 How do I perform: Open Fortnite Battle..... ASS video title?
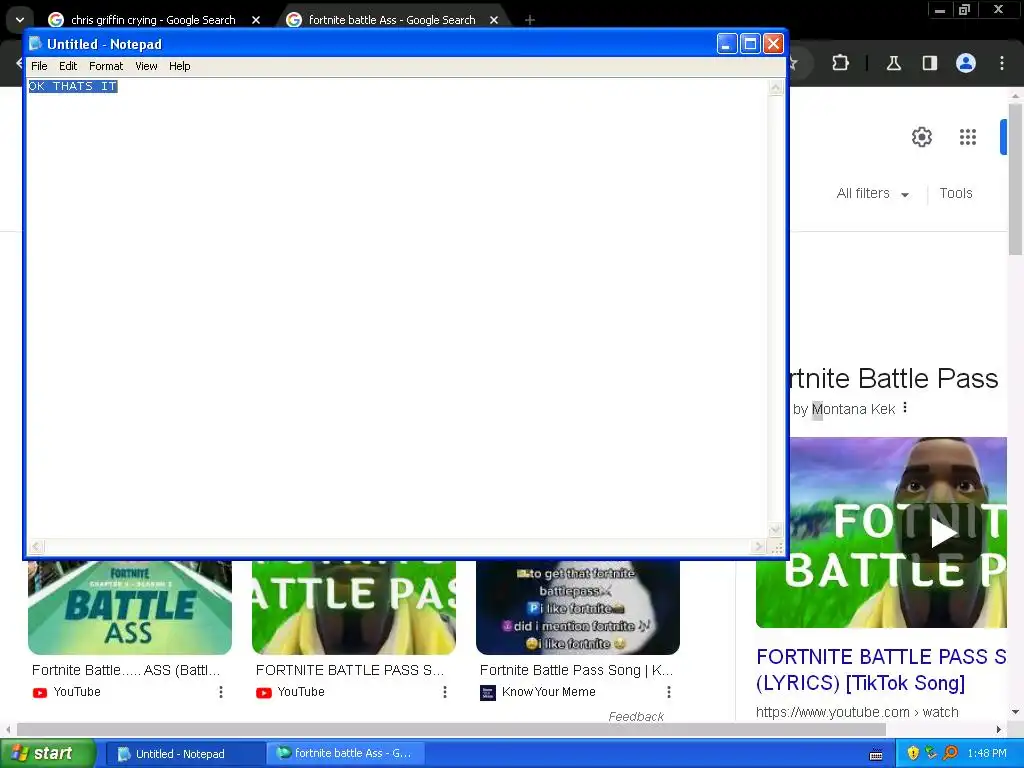(x=126, y=670)
